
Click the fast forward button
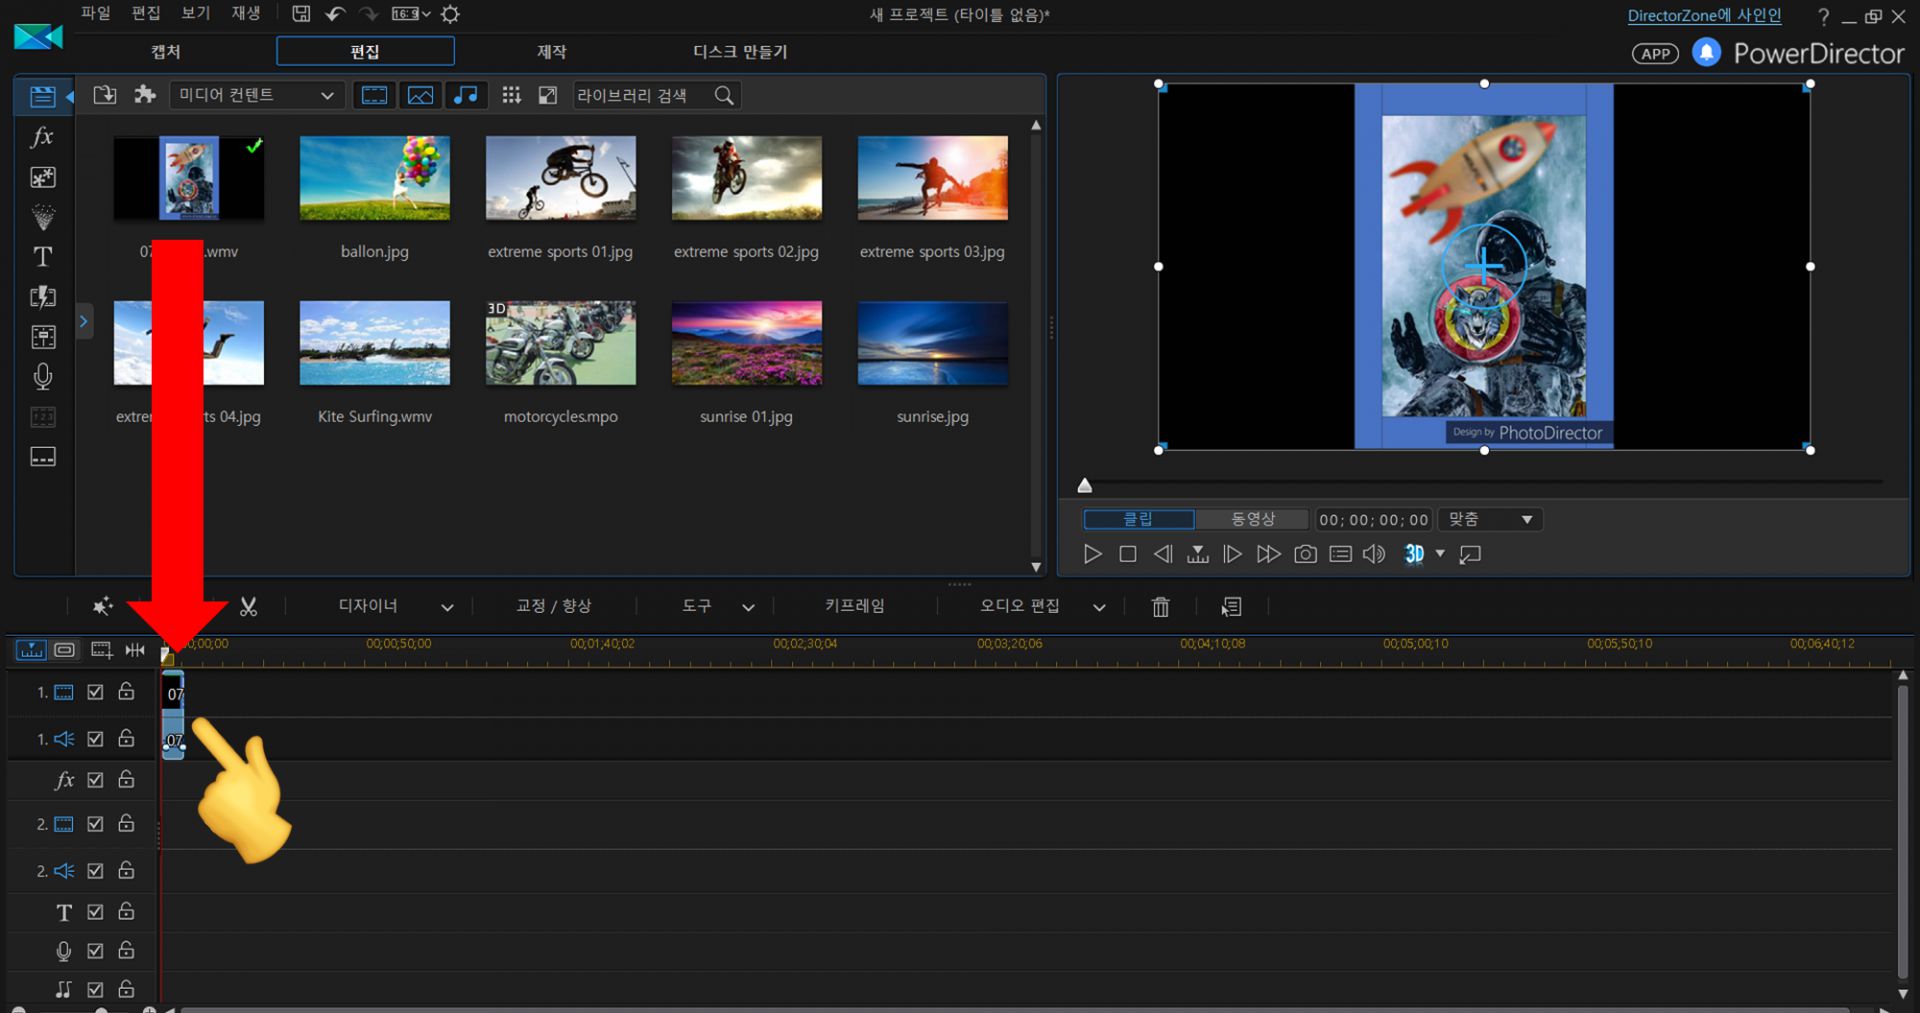1268,554
